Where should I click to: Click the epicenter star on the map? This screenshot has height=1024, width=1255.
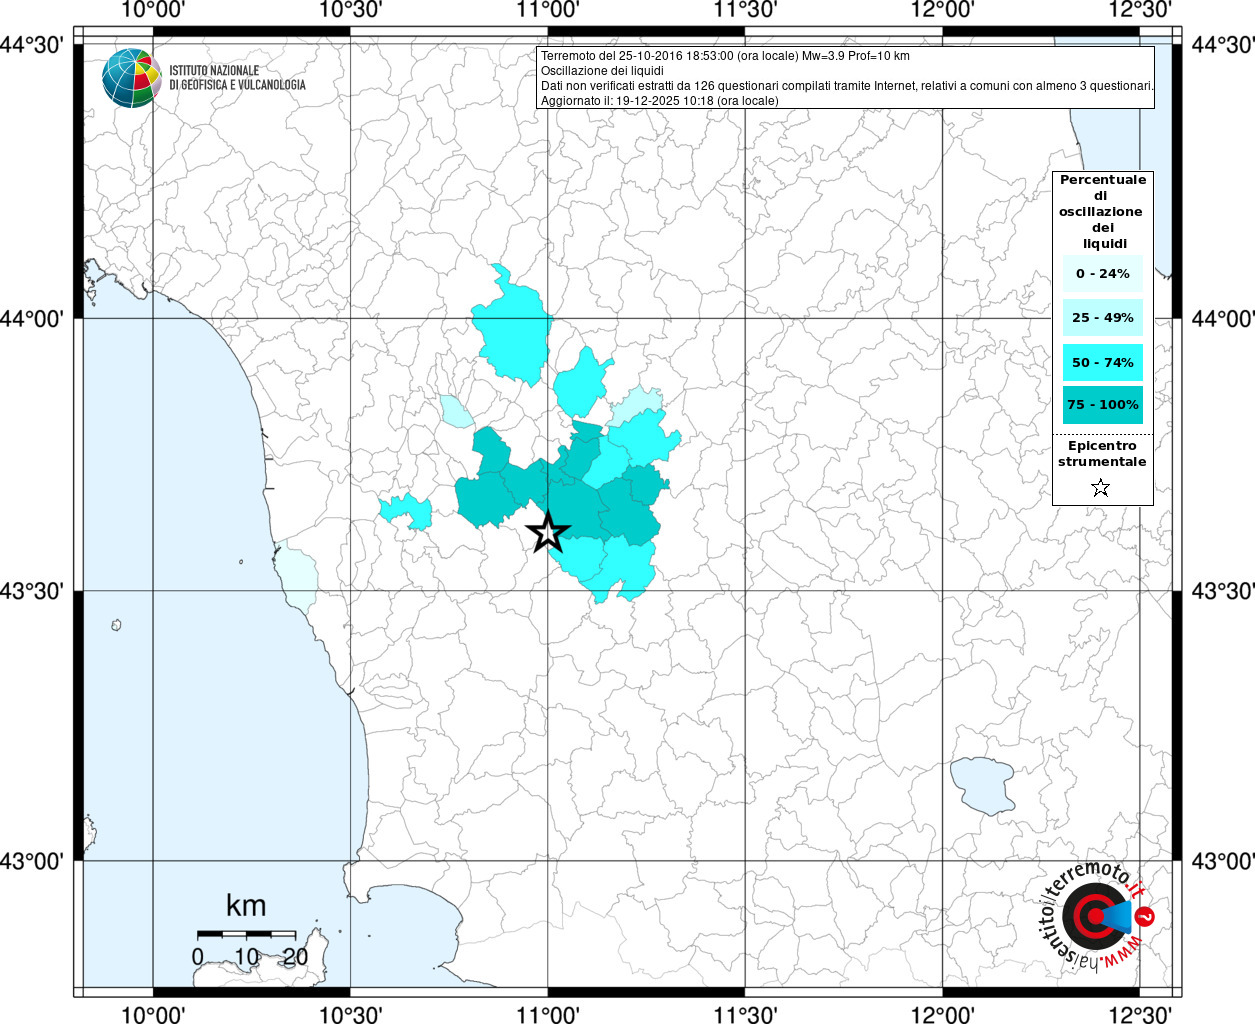click(x=547, y=532)
